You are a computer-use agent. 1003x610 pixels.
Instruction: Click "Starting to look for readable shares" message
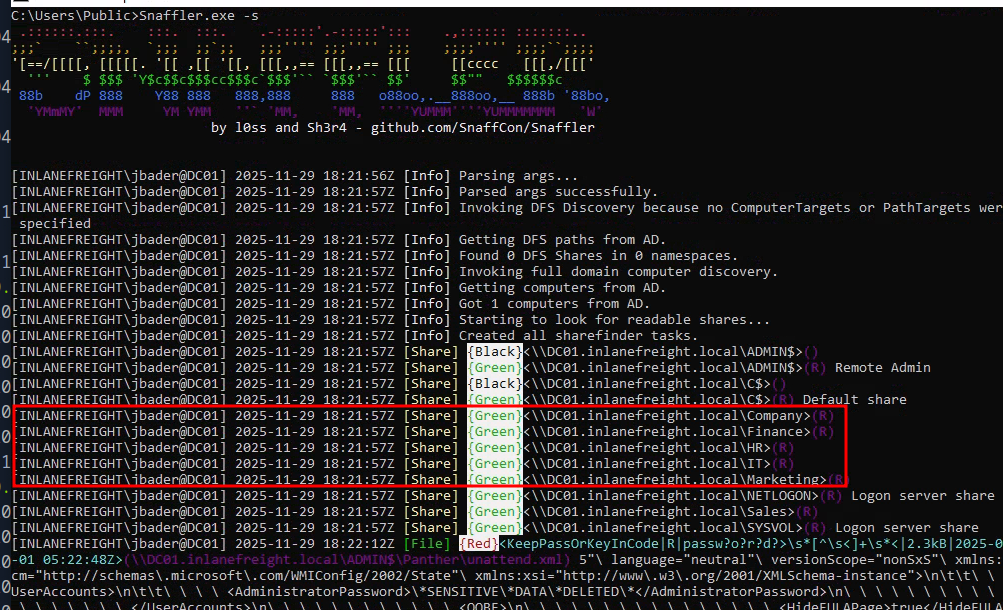614,320
